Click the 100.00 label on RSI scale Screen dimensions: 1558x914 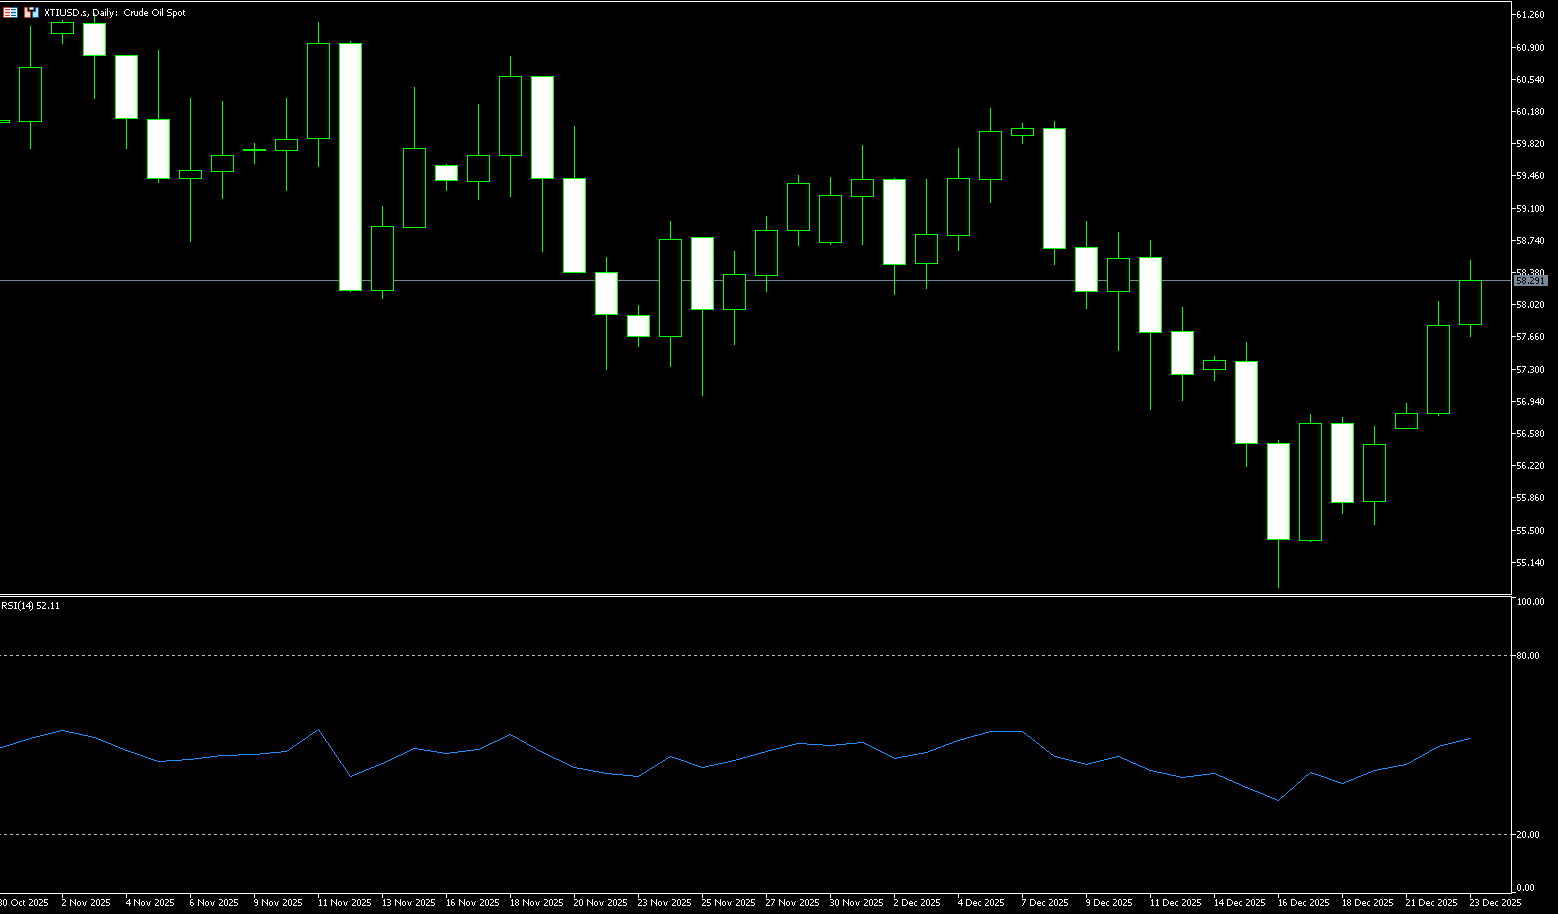click(1530, 602)
